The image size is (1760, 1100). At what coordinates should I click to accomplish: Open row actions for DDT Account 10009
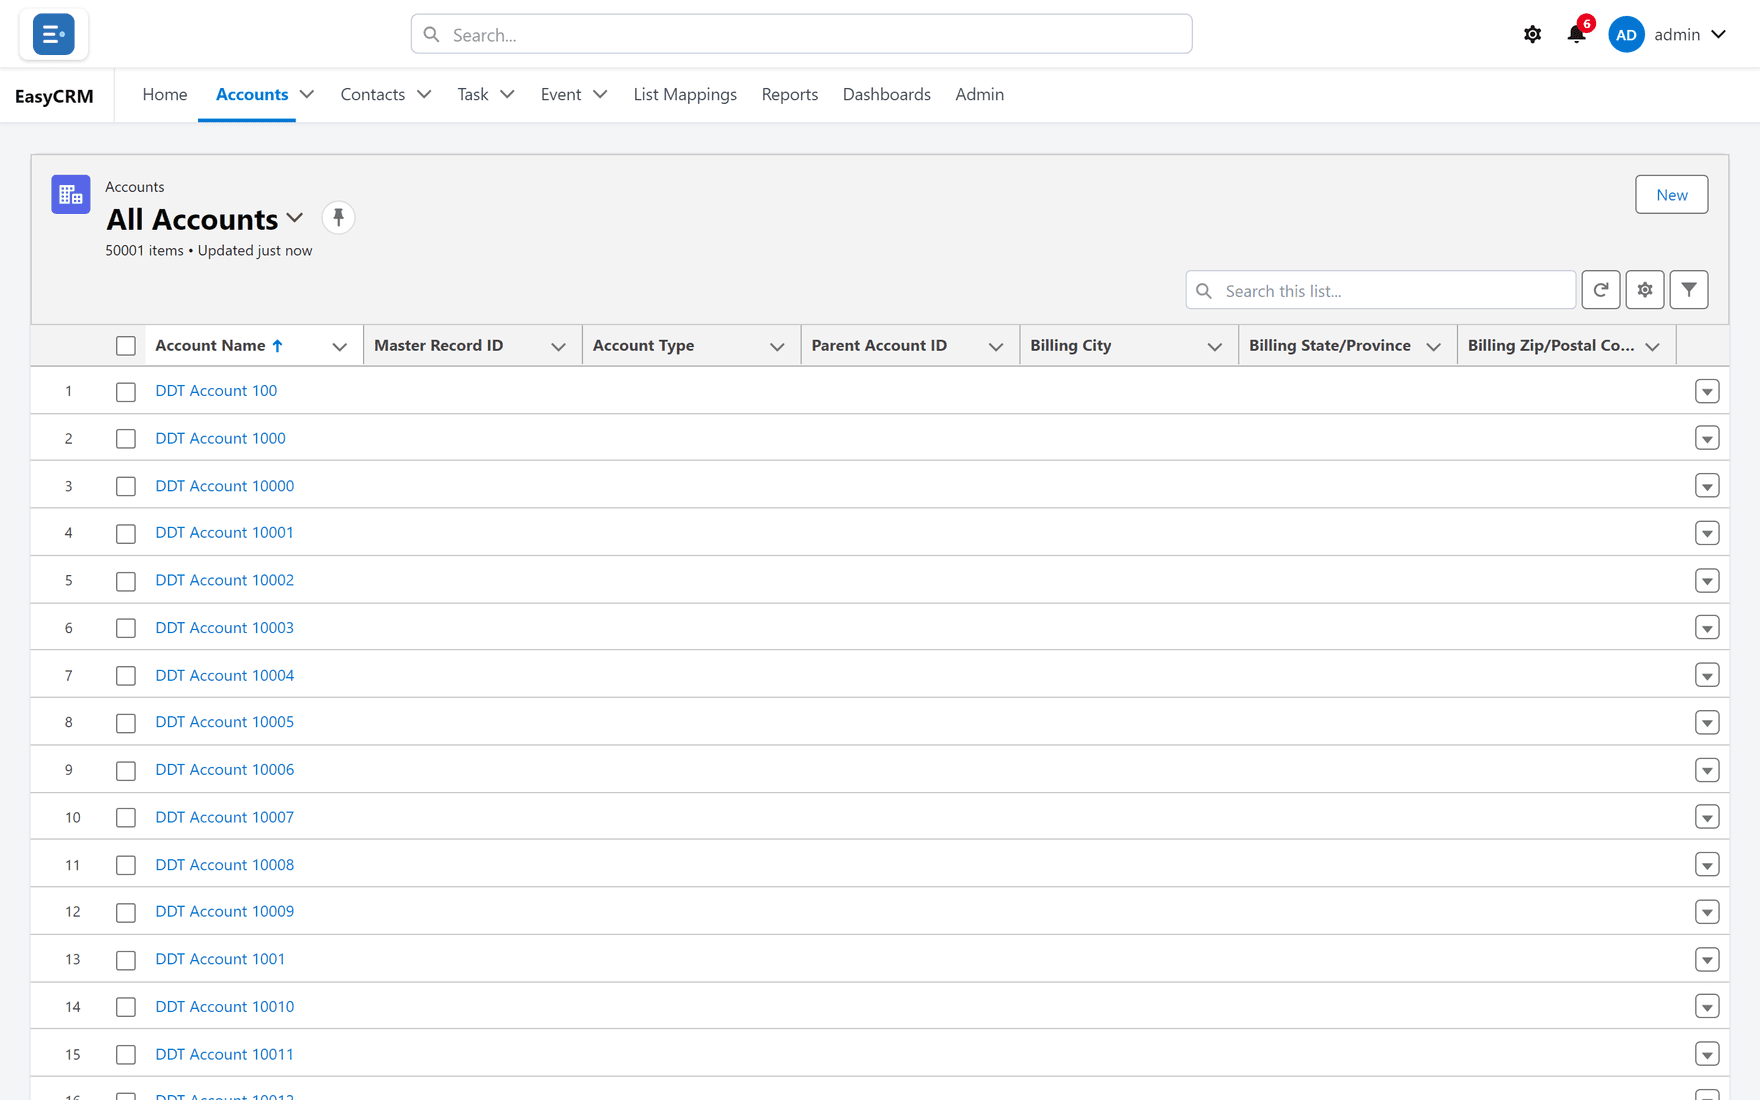point(1707,912)
